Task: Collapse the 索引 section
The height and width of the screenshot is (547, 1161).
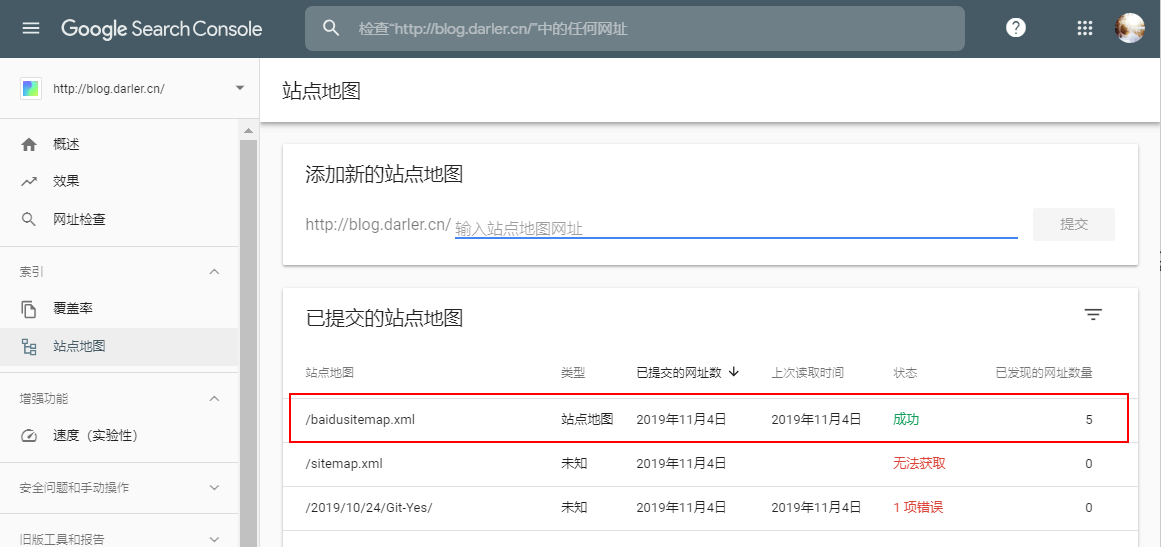Action: click(215, 272)
